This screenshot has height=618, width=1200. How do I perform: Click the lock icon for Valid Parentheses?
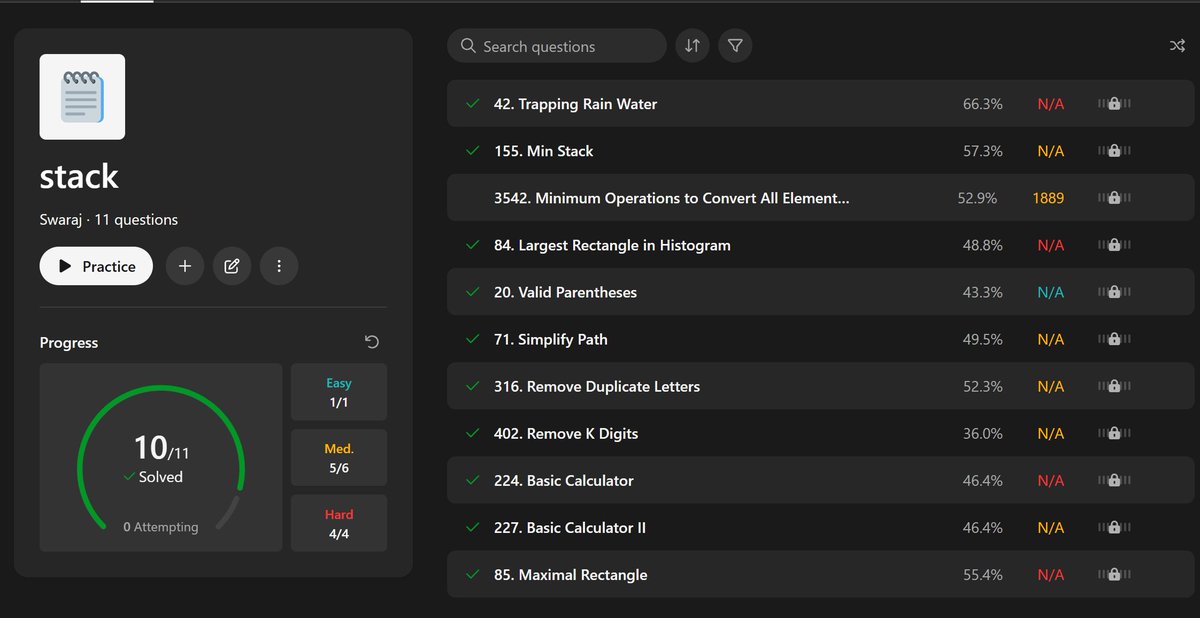(x=1114, y=291)
